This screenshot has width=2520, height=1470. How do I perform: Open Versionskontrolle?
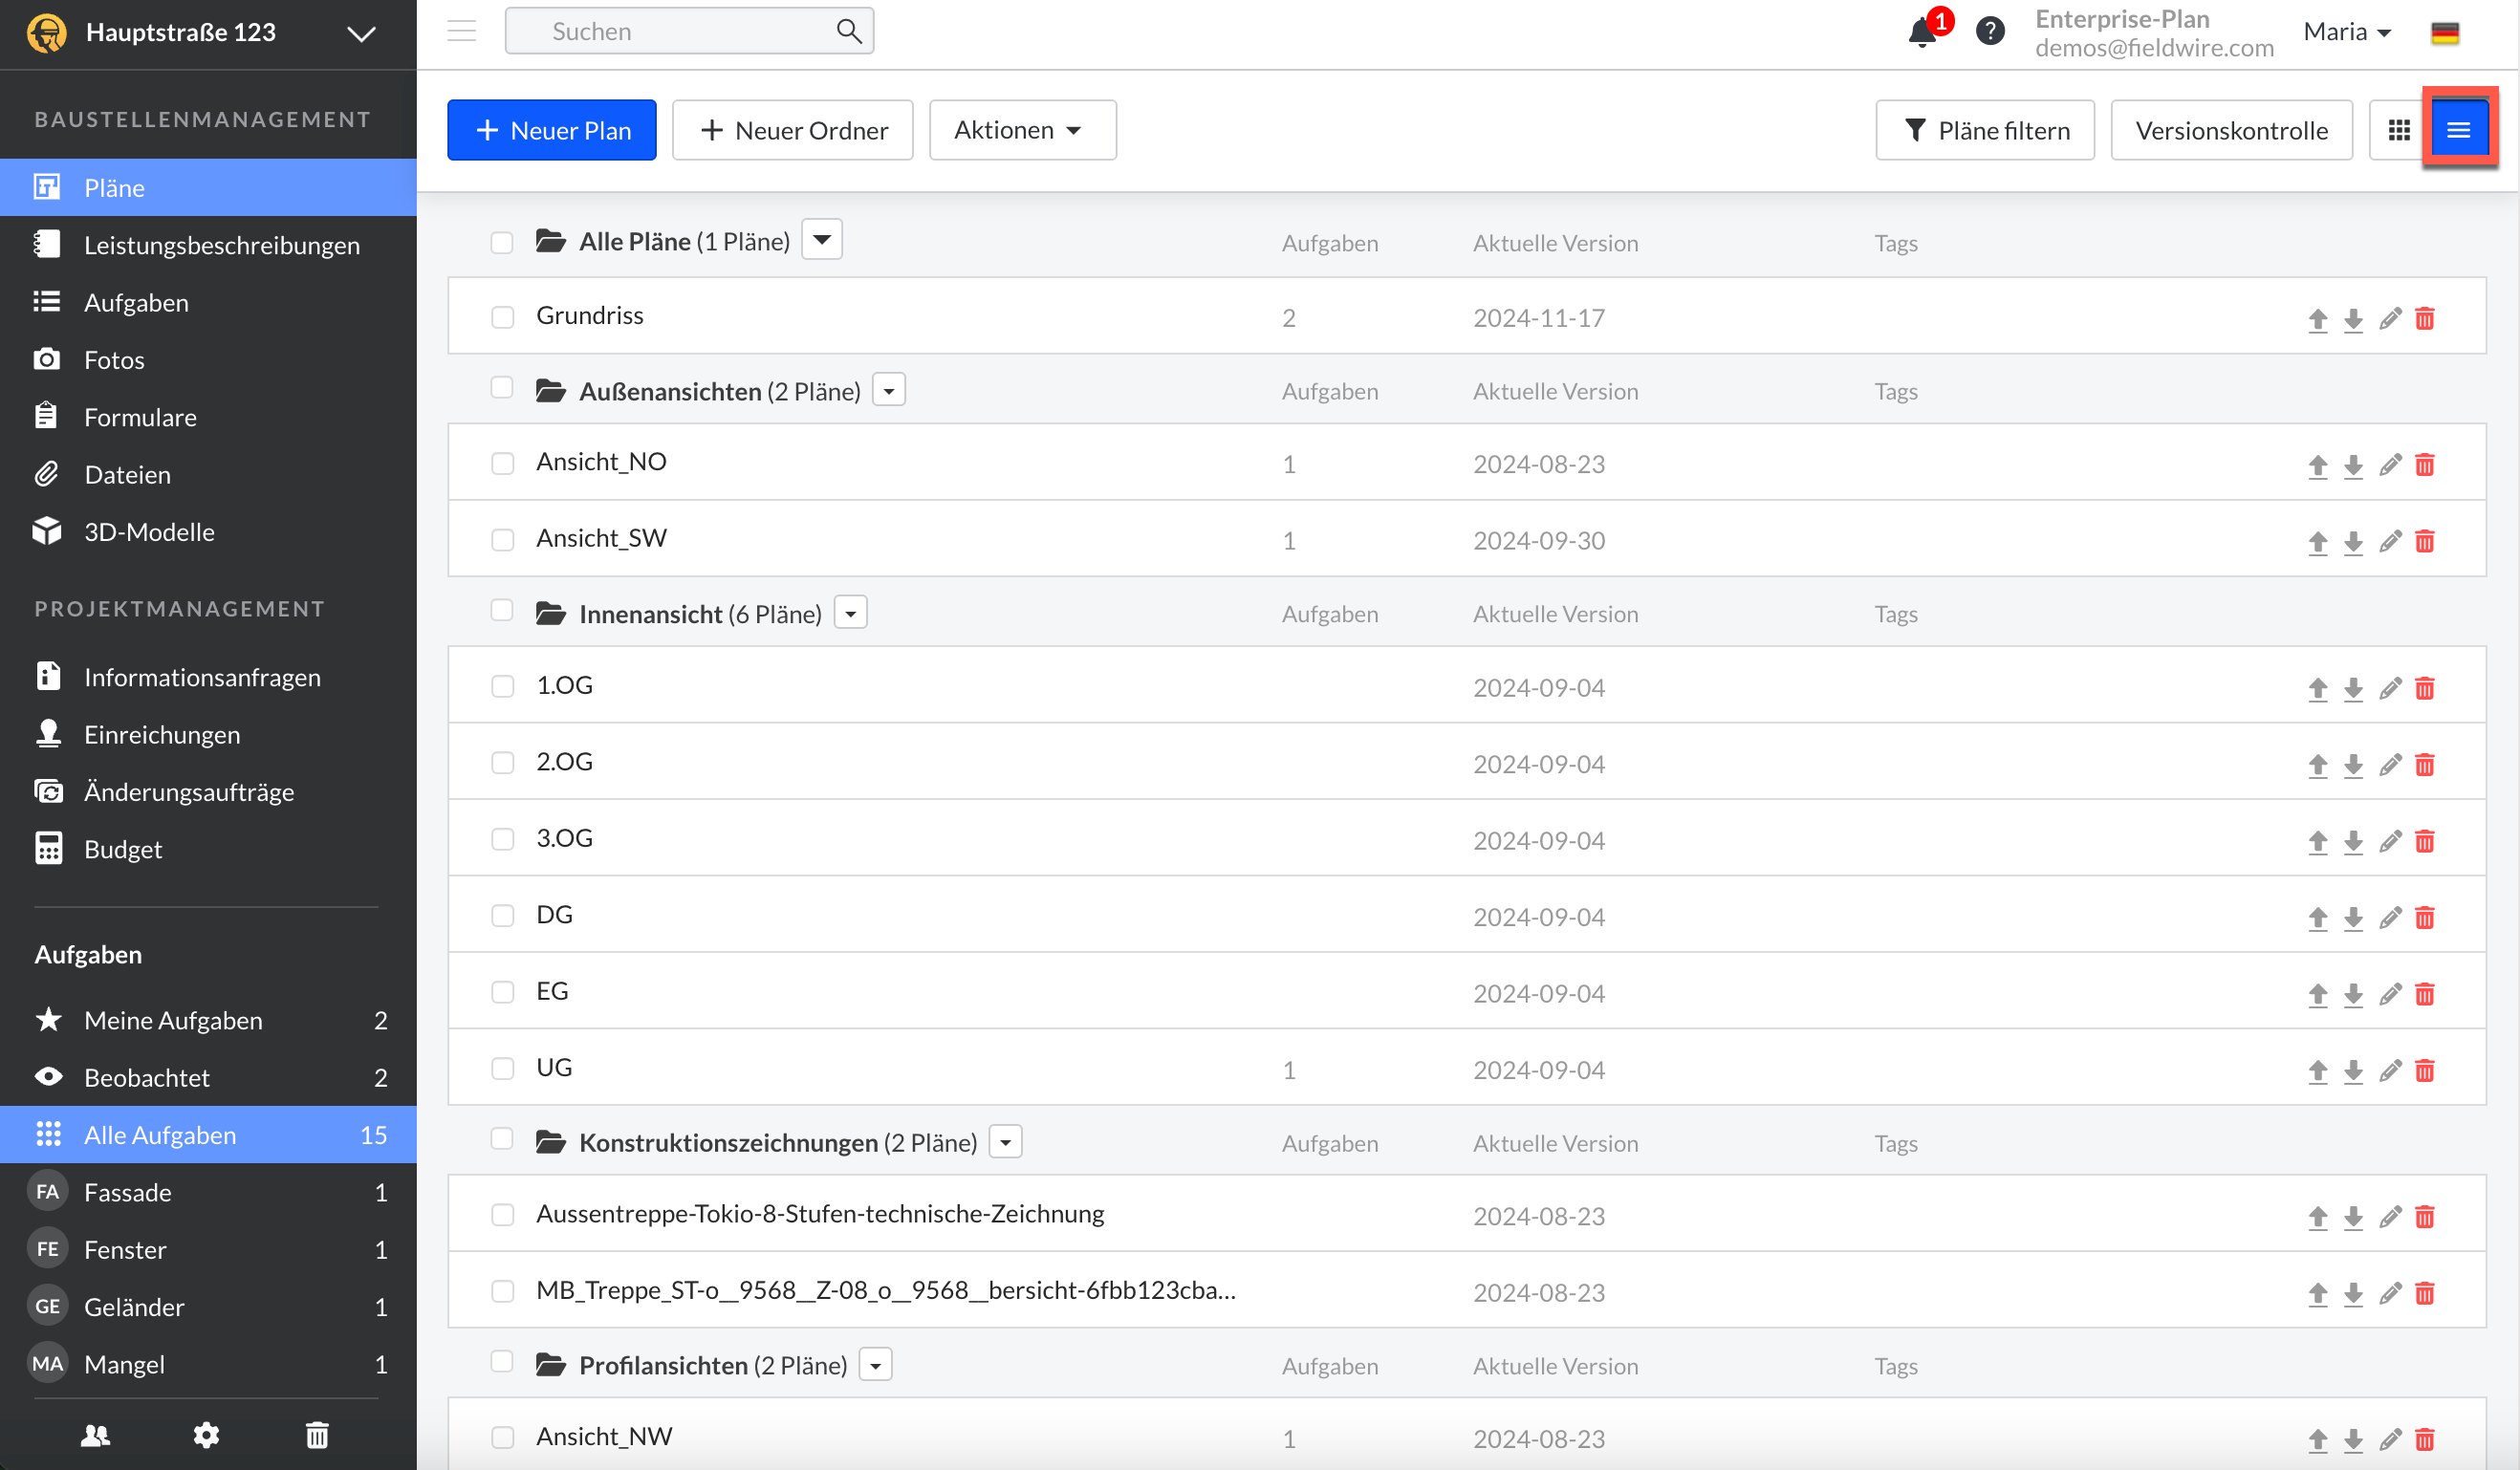click(x=2232, y=130)
